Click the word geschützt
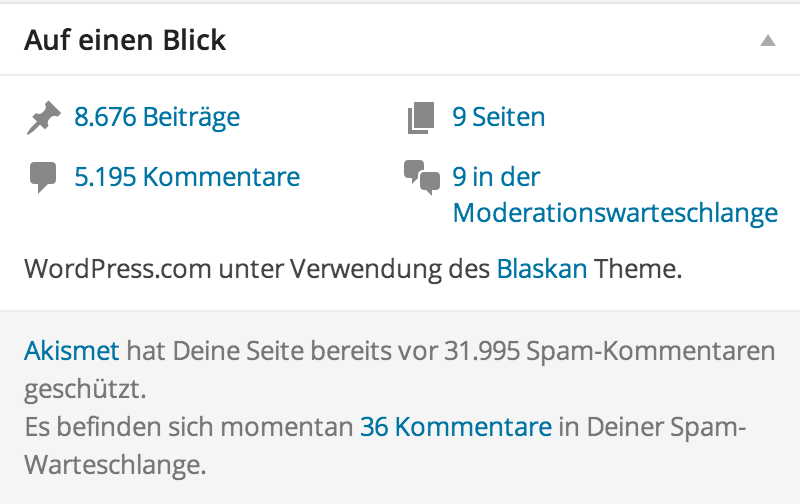The height and width of the screenshot is (504, 800). click(86, 387)
